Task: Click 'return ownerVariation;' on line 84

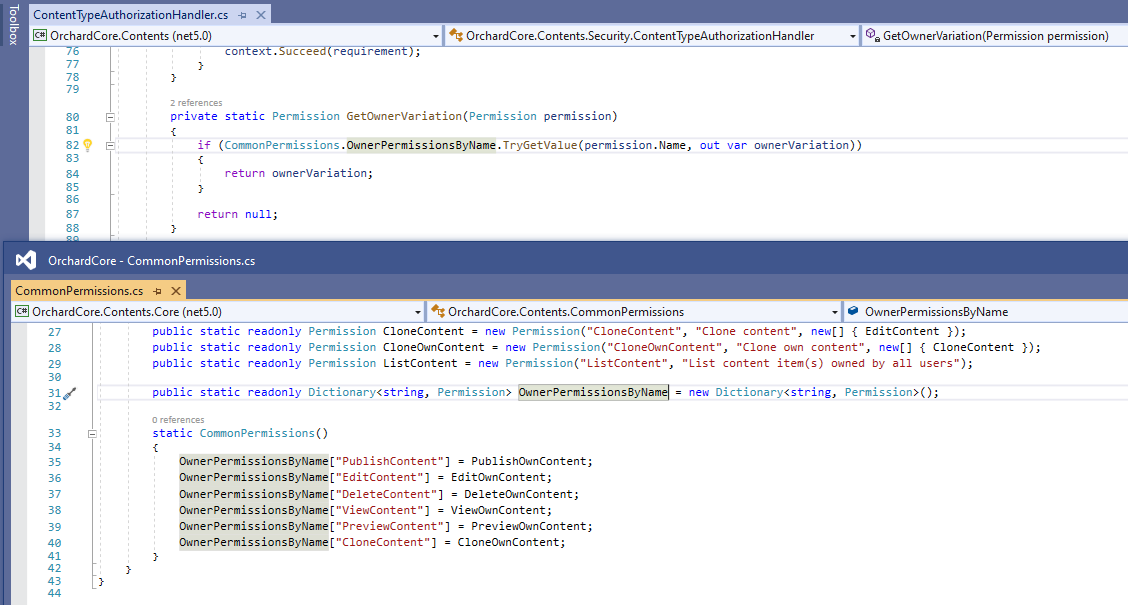Action: 299,173
